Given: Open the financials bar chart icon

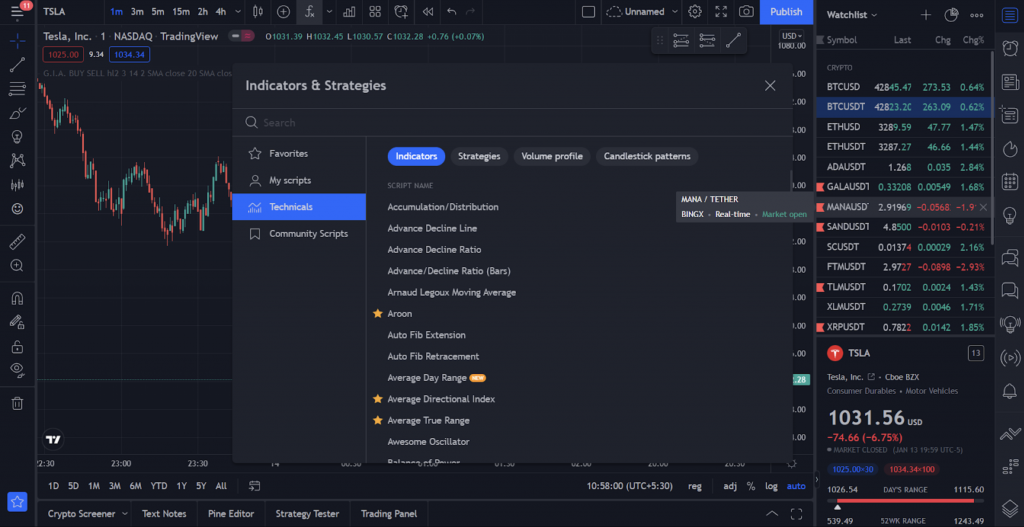Looking at the screenshot, I should pyautogui.click(x=349, y=12).
